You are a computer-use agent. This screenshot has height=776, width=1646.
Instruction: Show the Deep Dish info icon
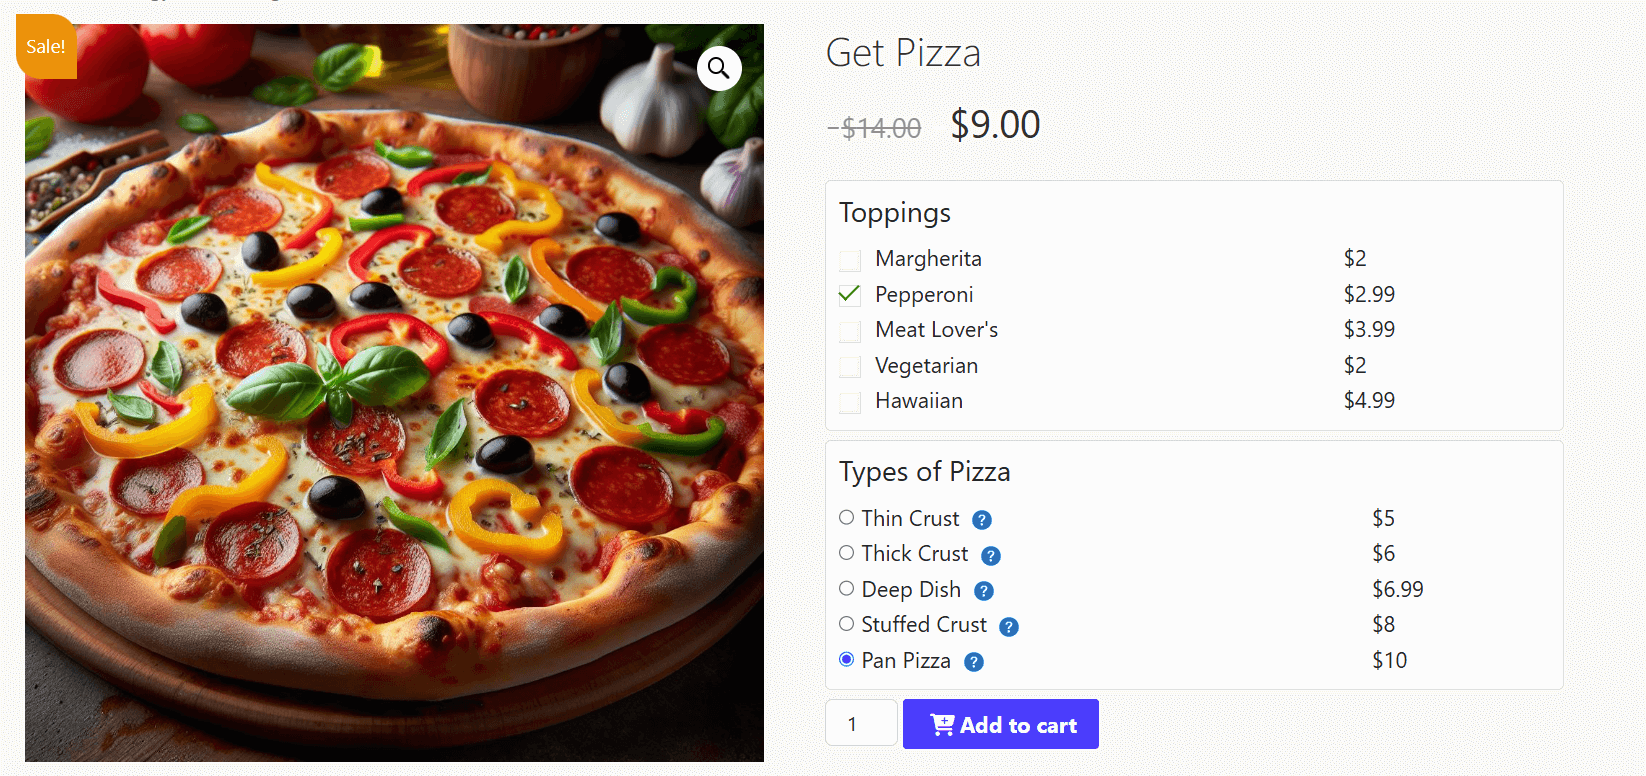click(x=984, y=591)
